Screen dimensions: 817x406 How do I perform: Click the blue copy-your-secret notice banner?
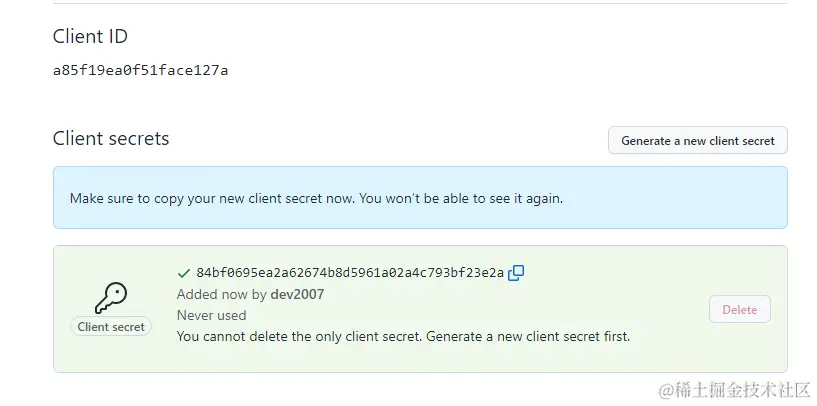pos(420,198)
